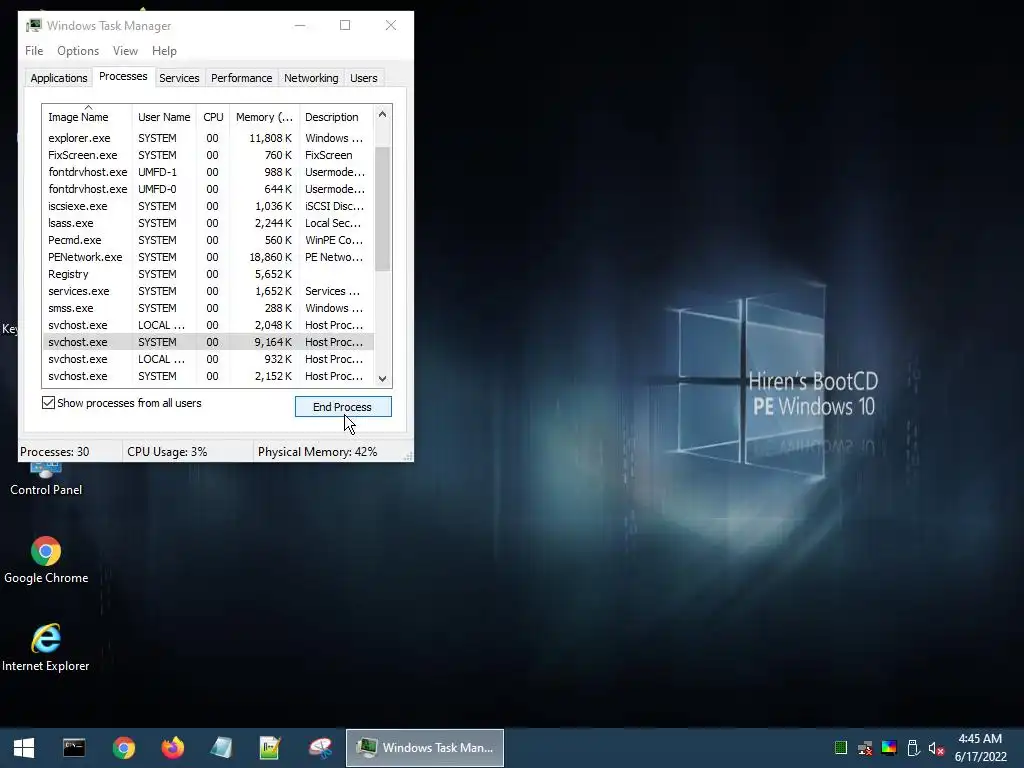Click the Internet Explorer desktop shortcut

(x=46, y=648)
